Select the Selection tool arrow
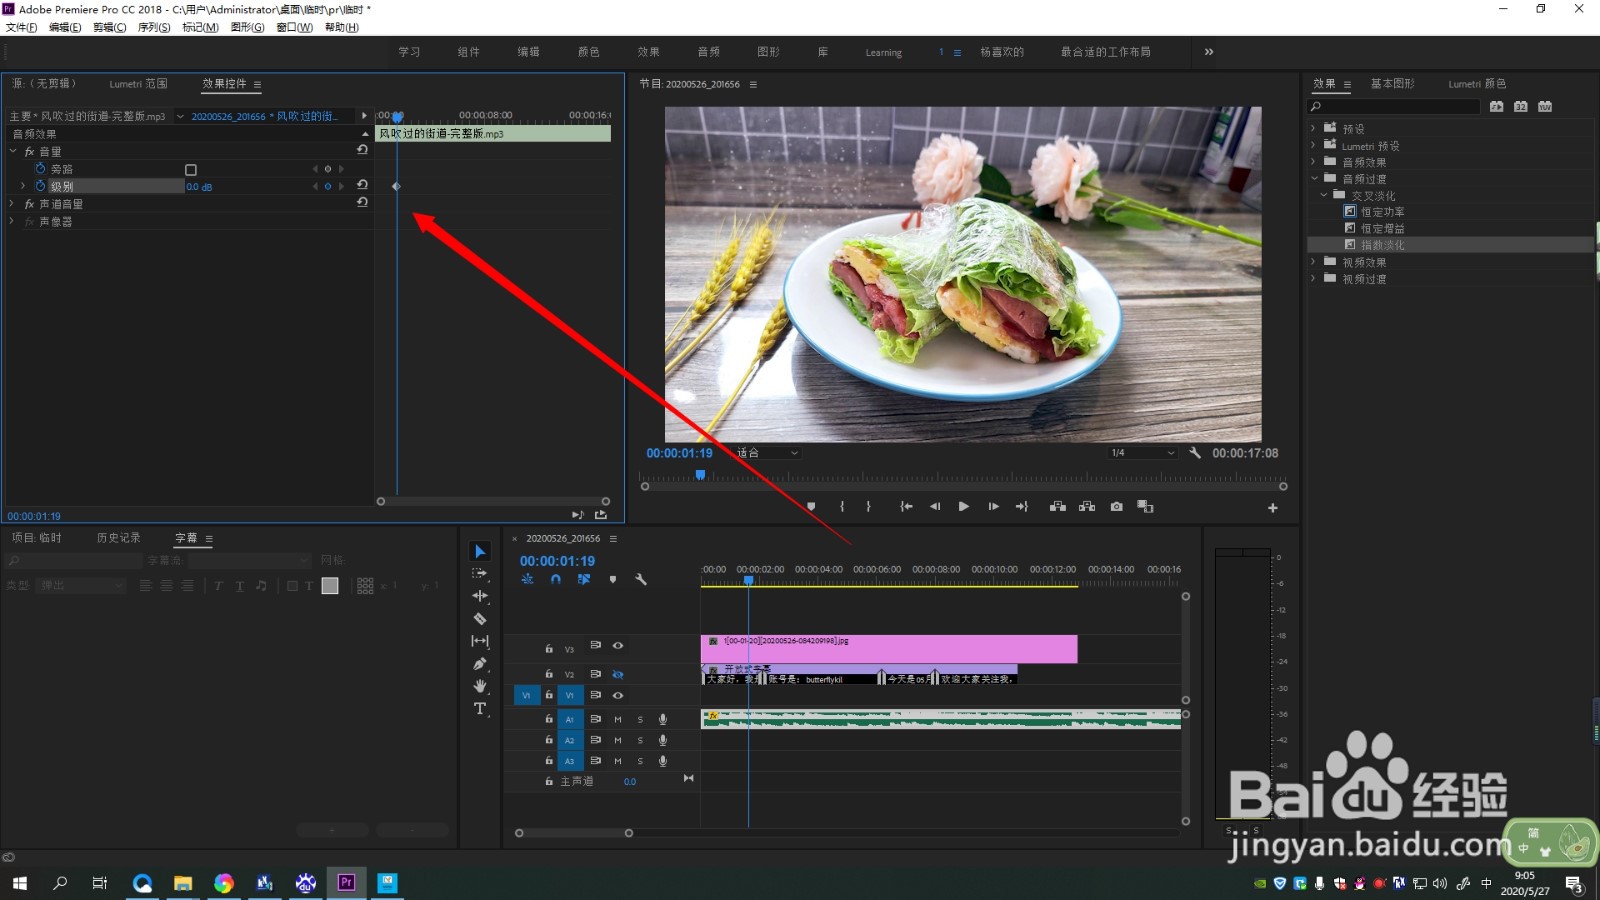The height and width of the screenshot is (900, 1600). tap(480, 551)
